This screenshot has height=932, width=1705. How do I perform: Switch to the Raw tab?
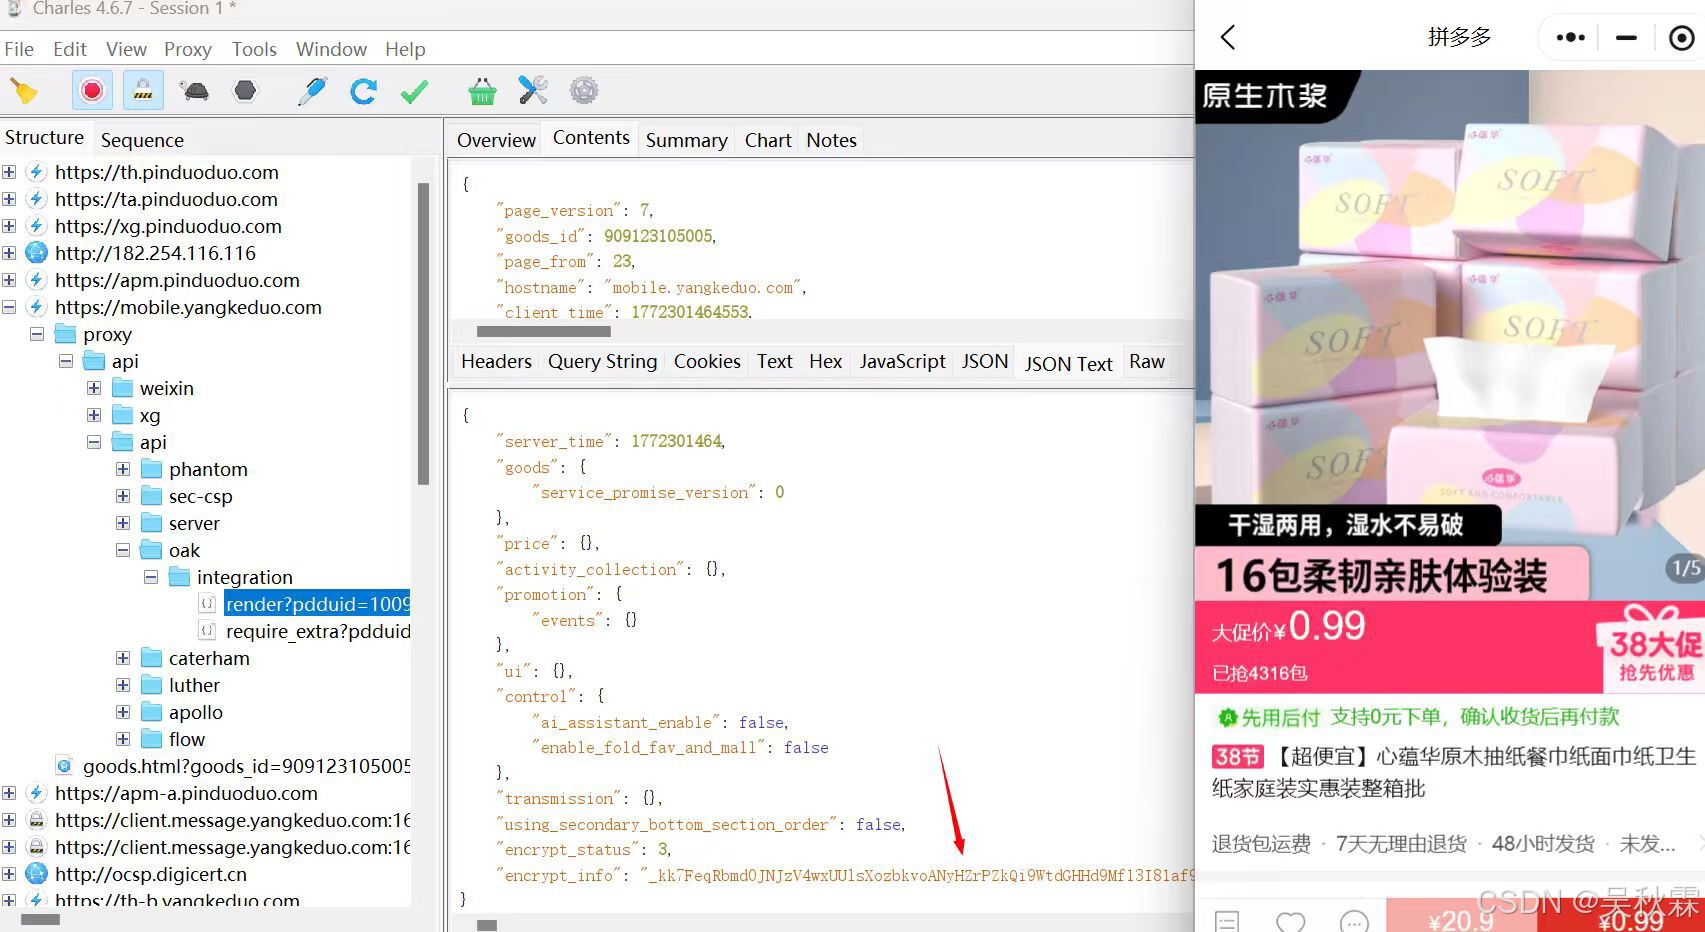coord(1147,361)
